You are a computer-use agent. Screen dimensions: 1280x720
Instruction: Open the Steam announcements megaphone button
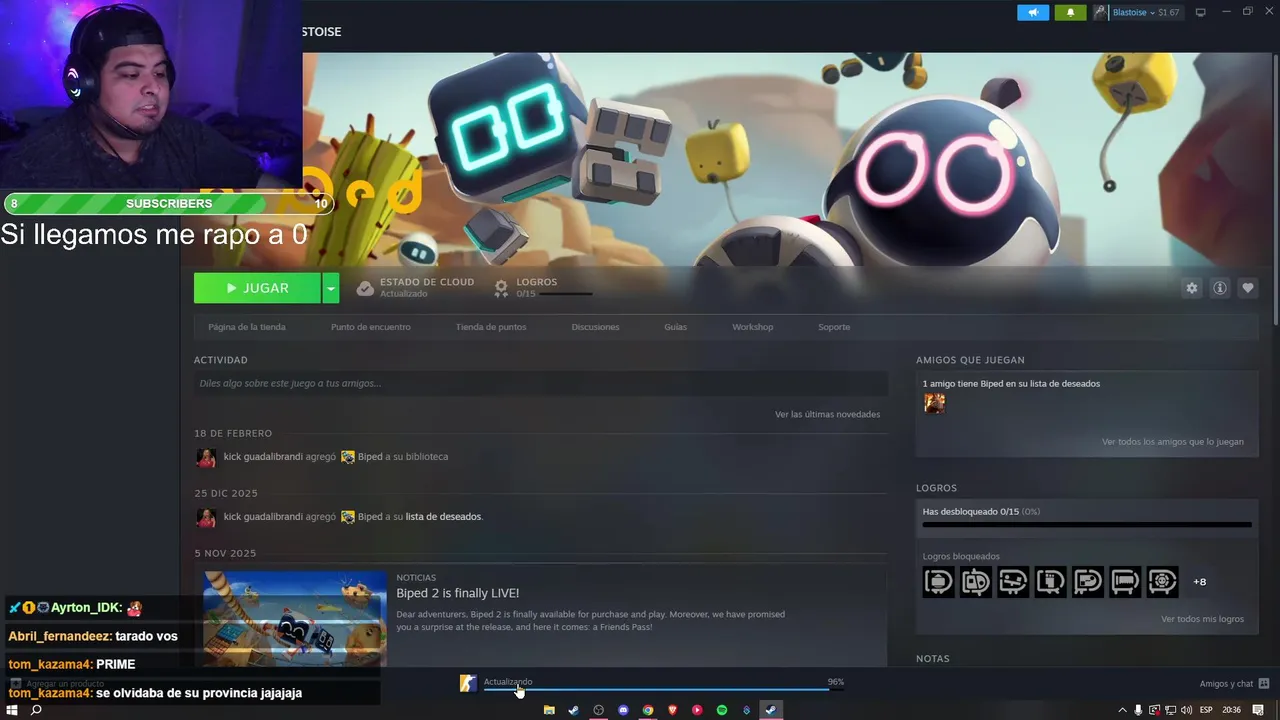[1033, 12]
